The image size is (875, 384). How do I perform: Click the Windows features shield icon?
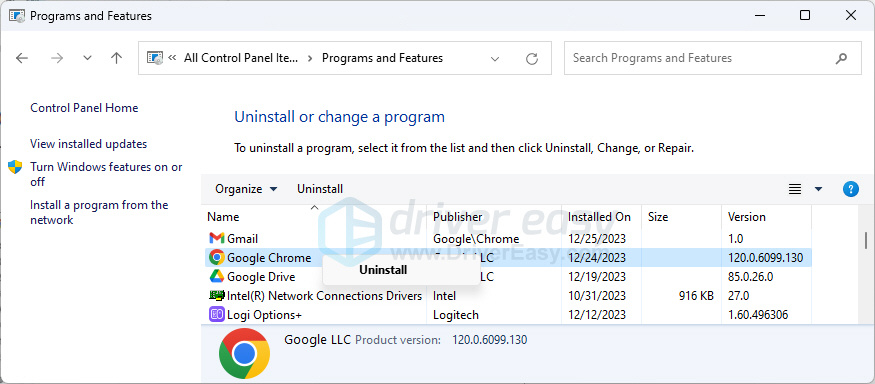[15, 167]
